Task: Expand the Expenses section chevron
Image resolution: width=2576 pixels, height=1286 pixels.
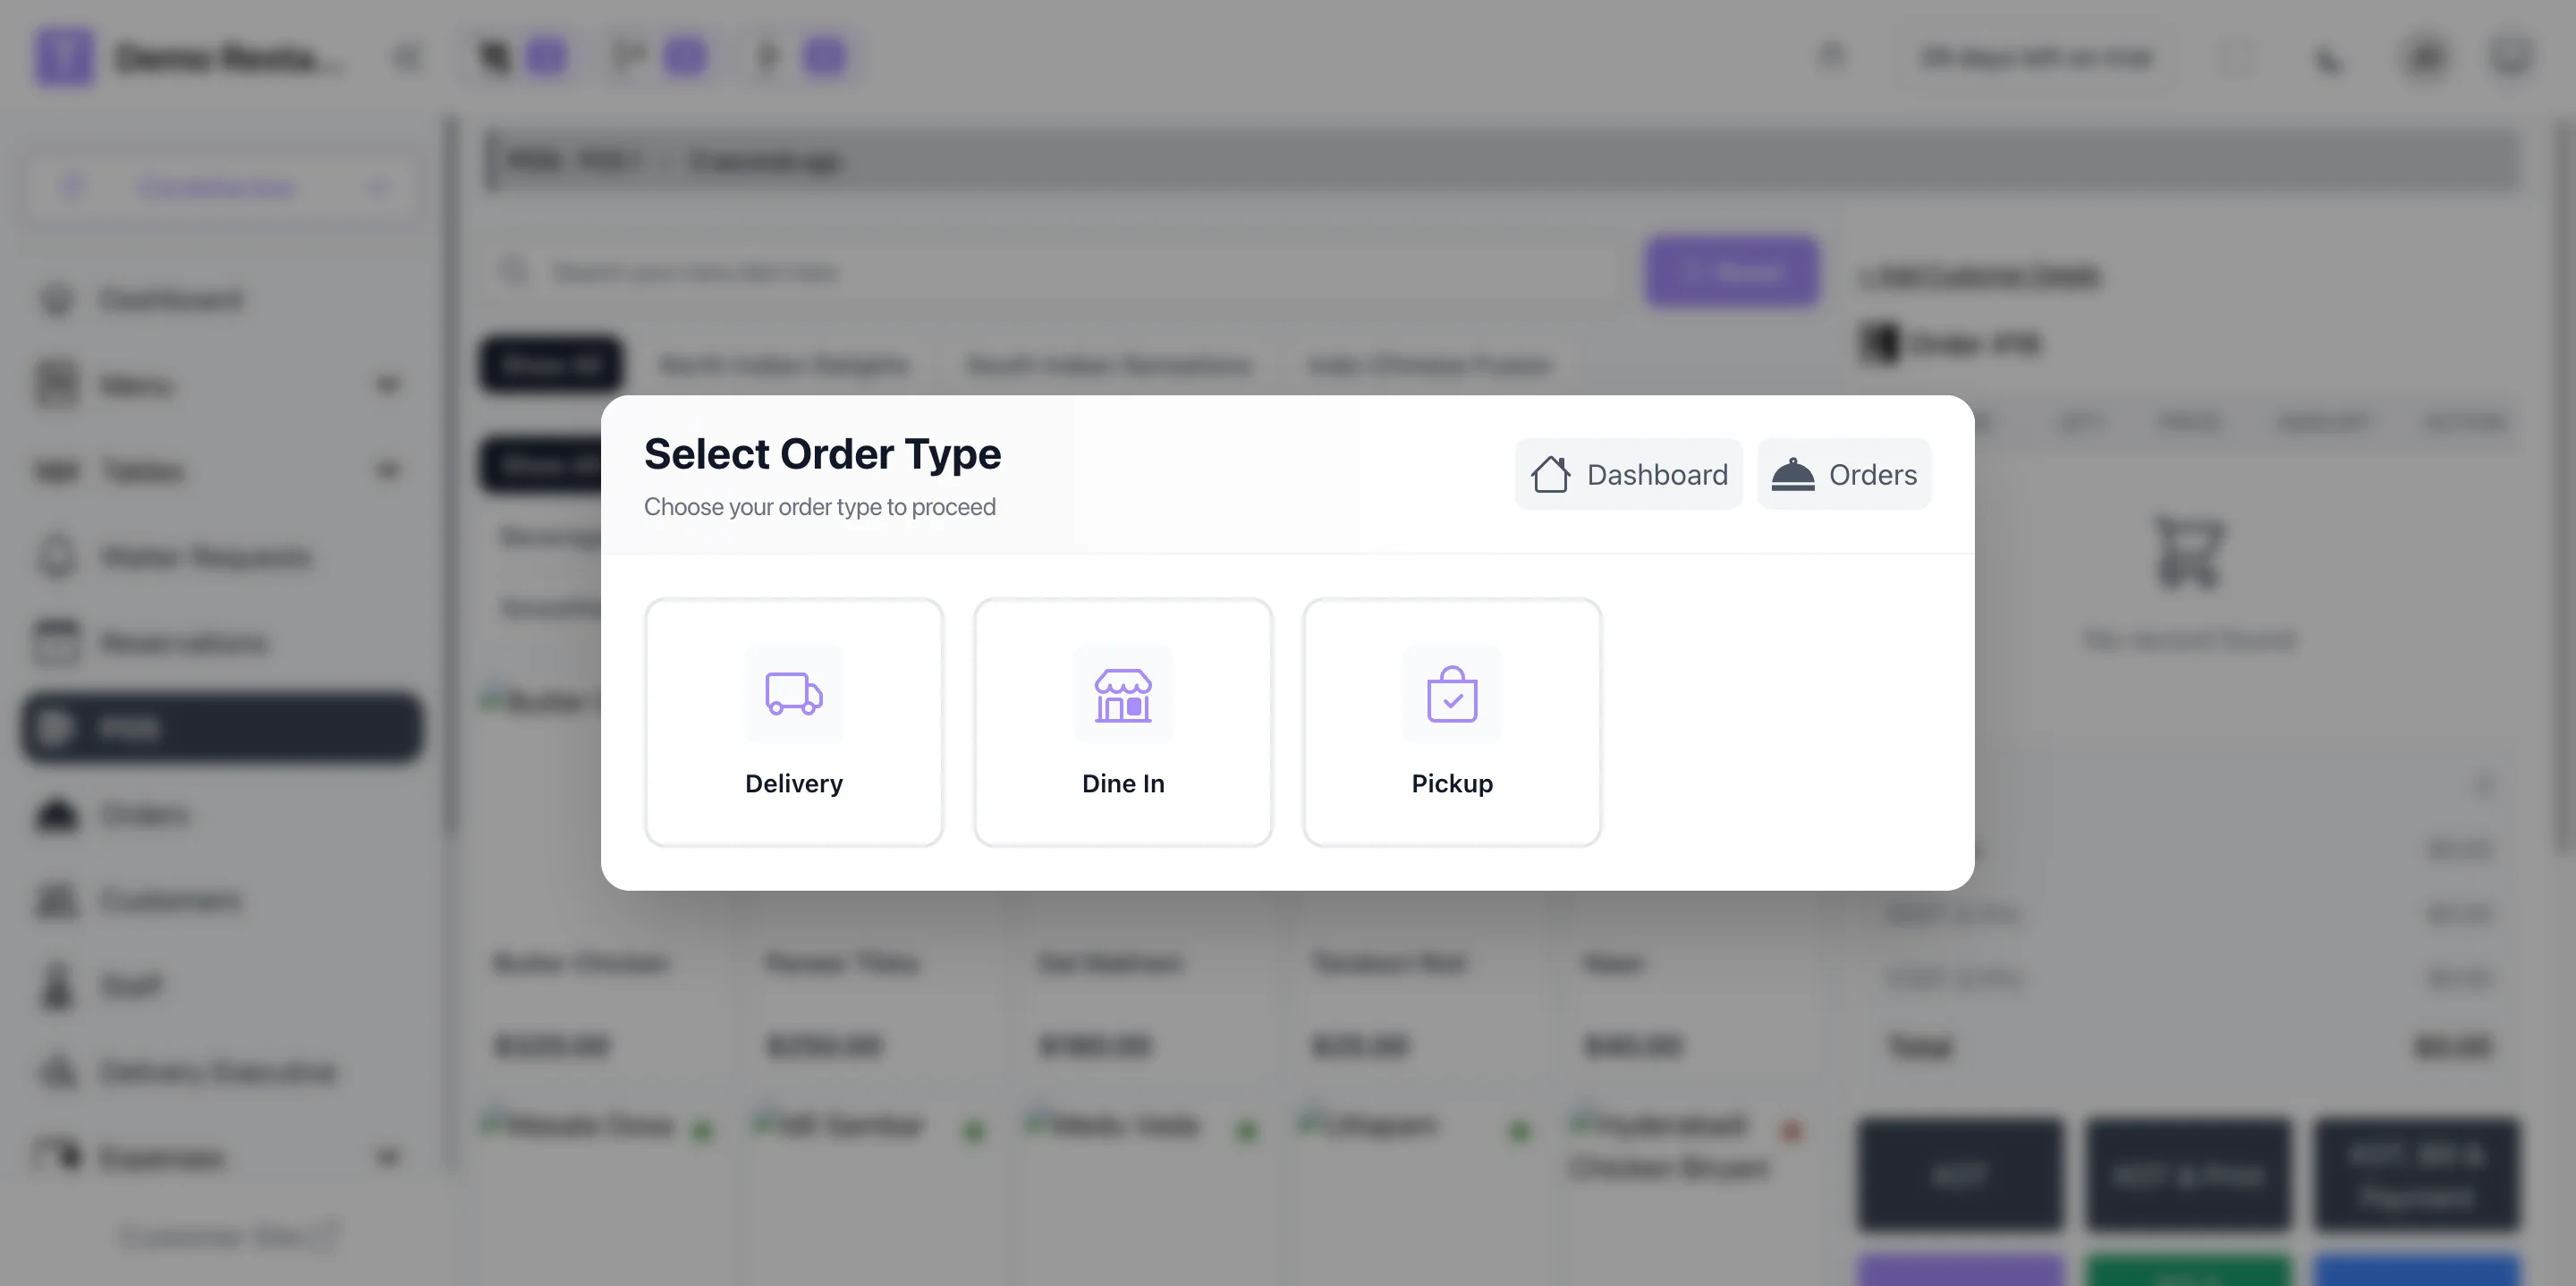Action: pos(387,1158)
